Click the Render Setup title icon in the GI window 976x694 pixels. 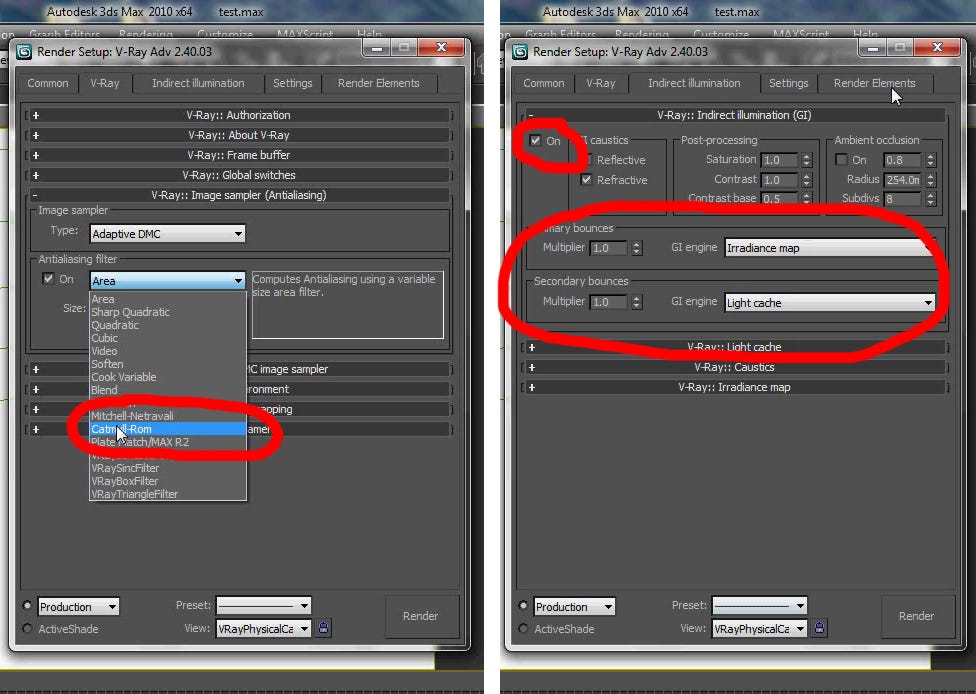click(x=520, y=52)
